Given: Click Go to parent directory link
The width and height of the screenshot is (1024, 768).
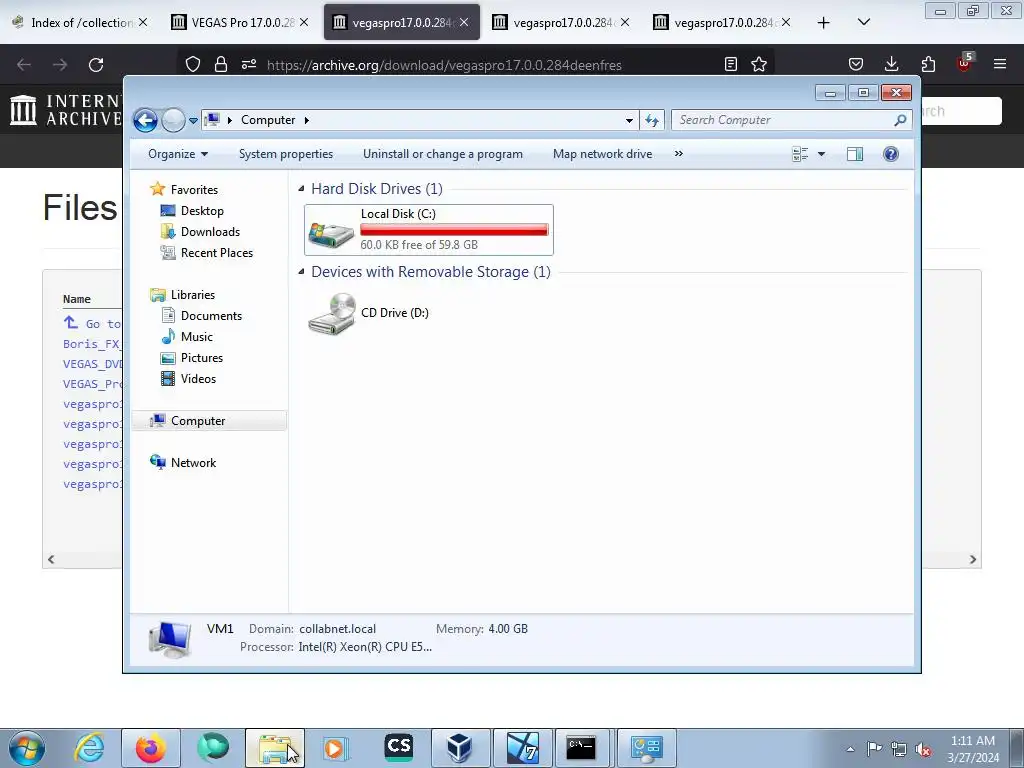Looking at the screenshot, I should coord(92,323).
